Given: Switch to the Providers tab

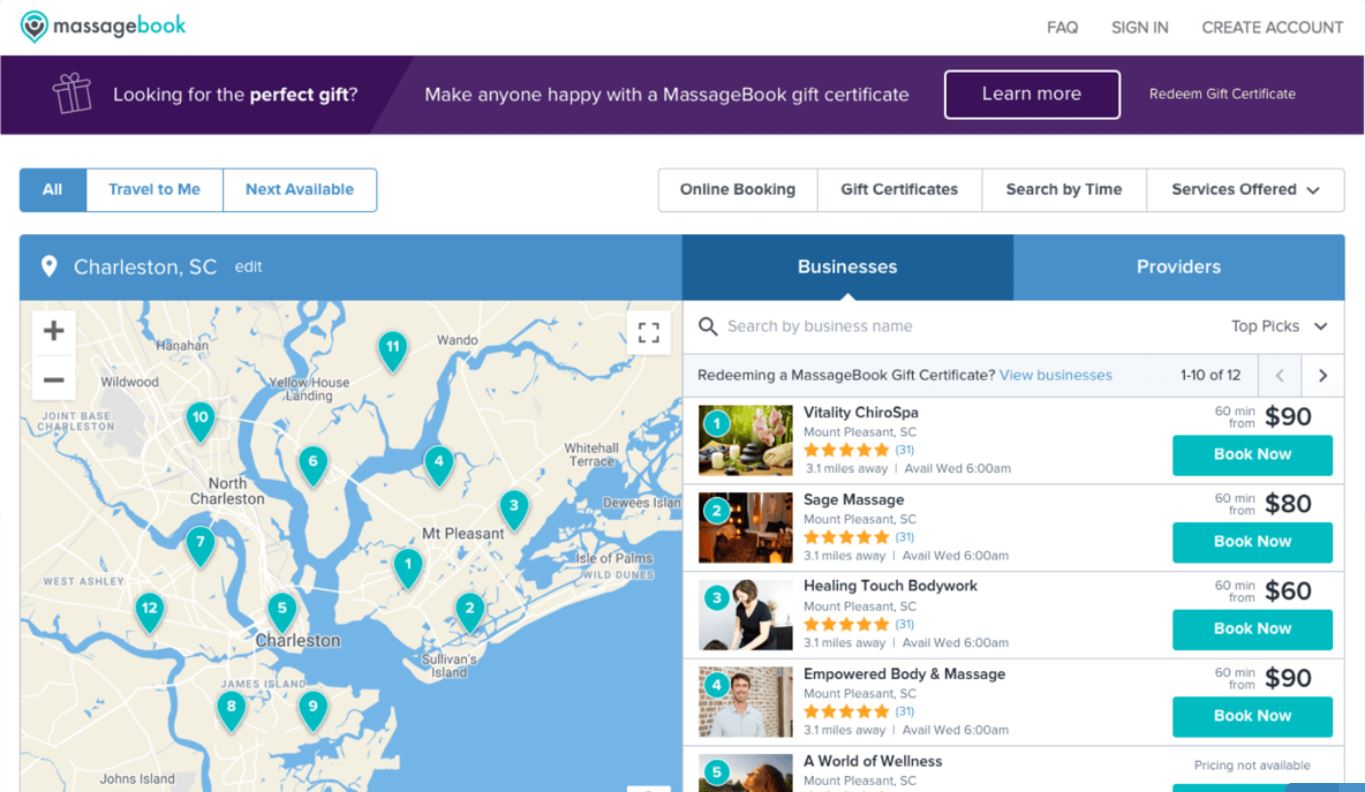Looking at the screenshot, I should (1178, 267).
